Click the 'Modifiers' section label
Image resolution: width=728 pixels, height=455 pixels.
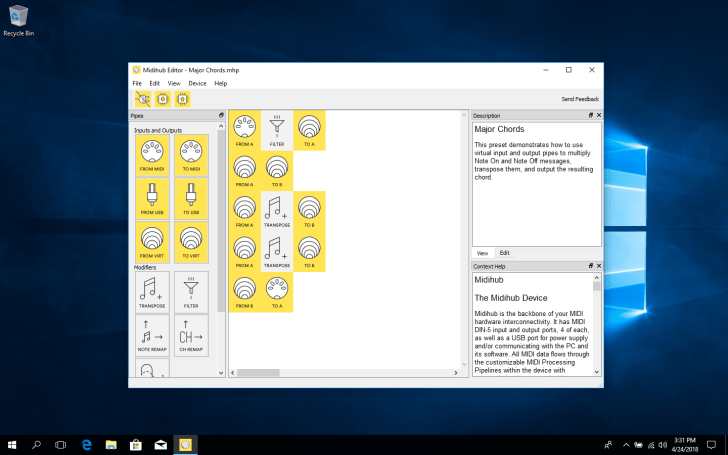145,267
